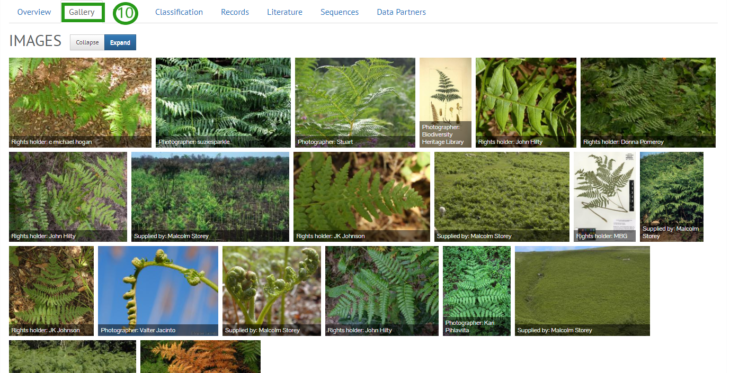
Task: View the Sequences tab
Action: [339, 12]
